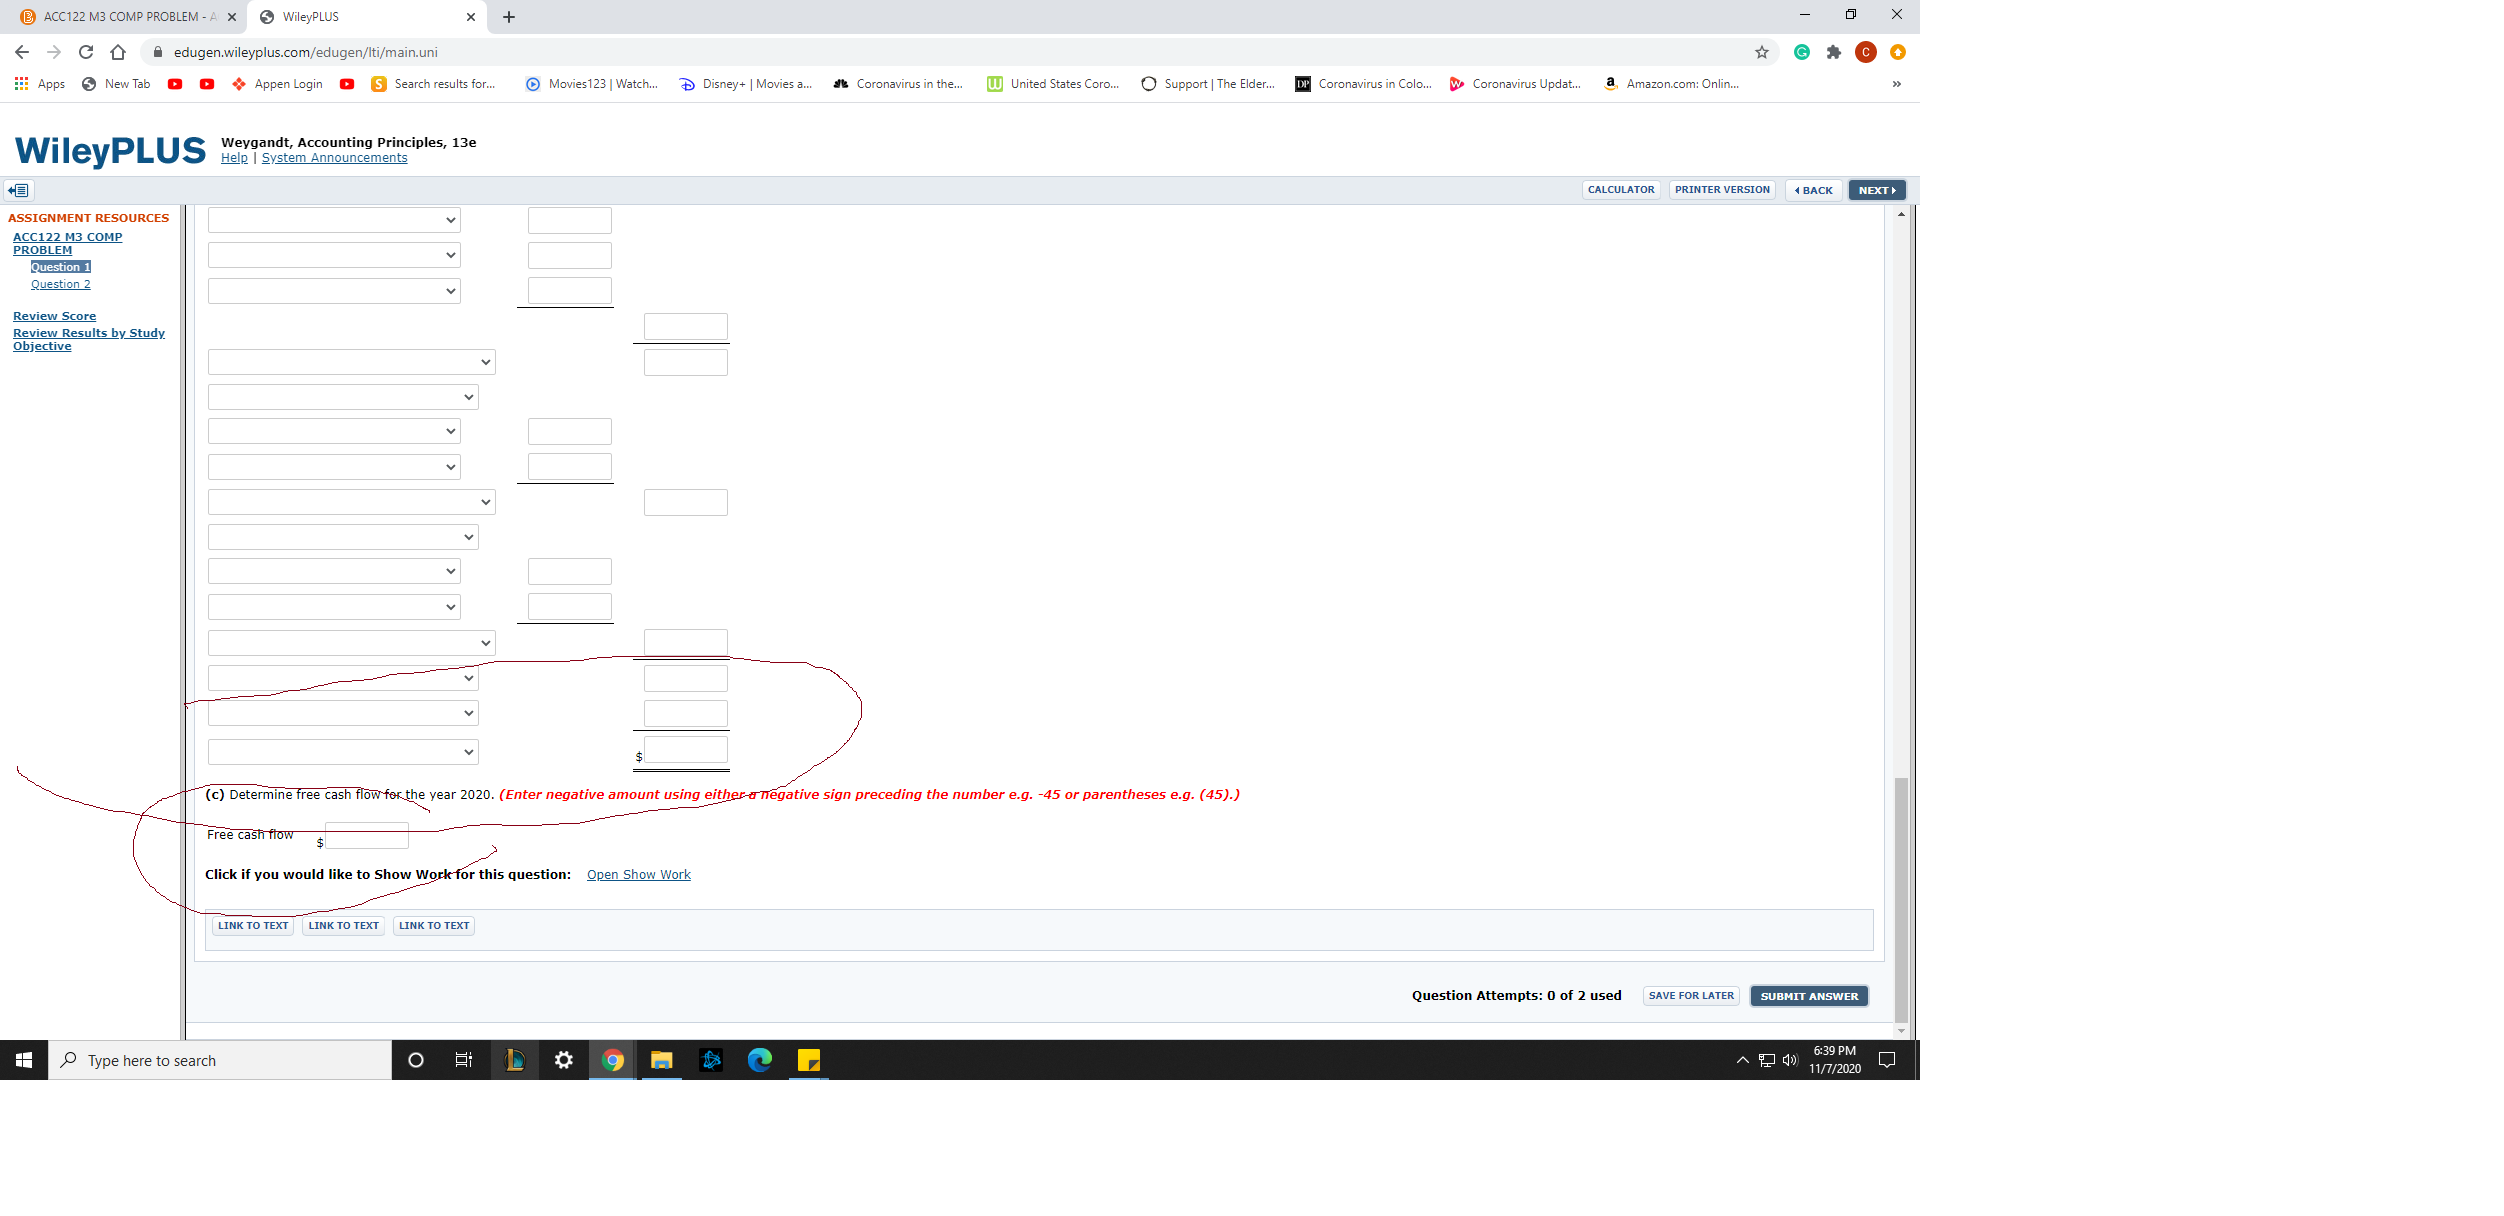The image size is (2504, 1216).
Task: Launch League of Legends from the taskbar
Action: tap(515, 1060)
